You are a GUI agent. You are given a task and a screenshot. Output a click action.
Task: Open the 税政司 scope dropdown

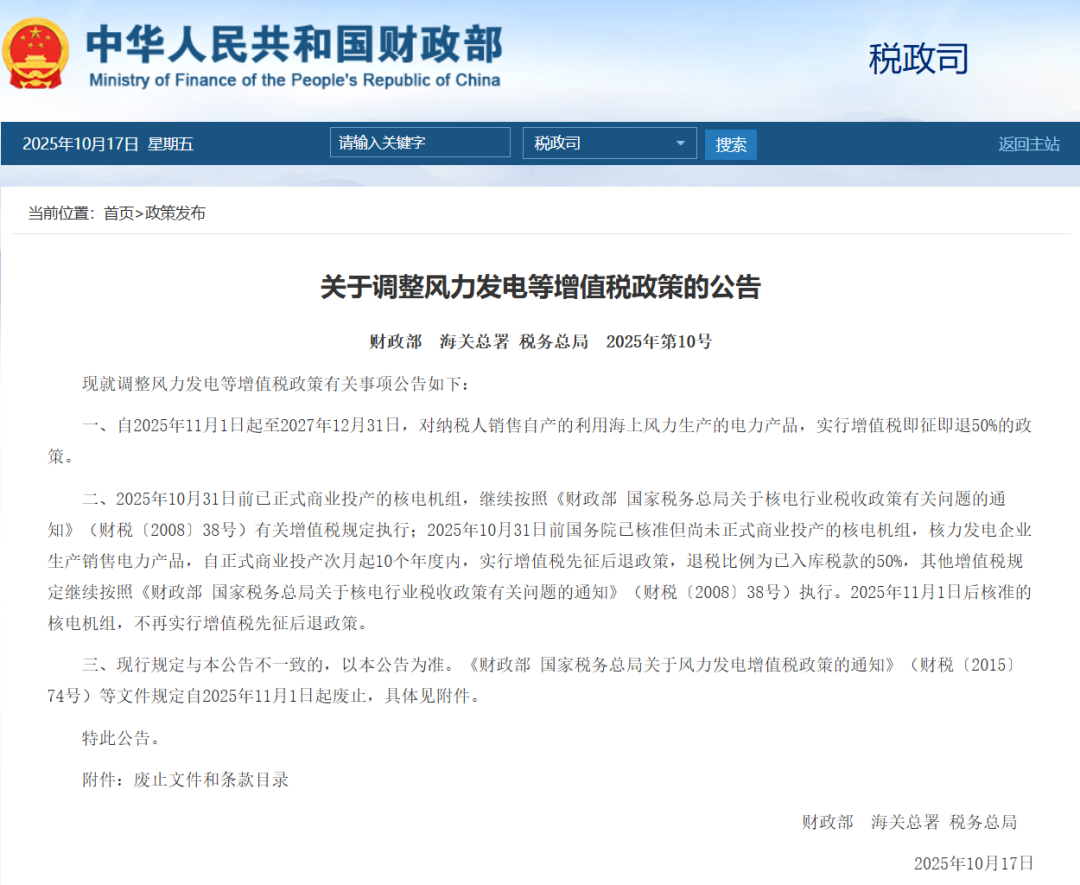click(x=610, y=143)
